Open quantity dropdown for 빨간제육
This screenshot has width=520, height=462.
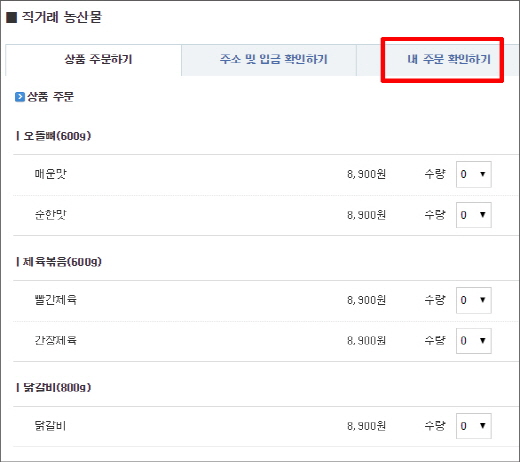474,300
